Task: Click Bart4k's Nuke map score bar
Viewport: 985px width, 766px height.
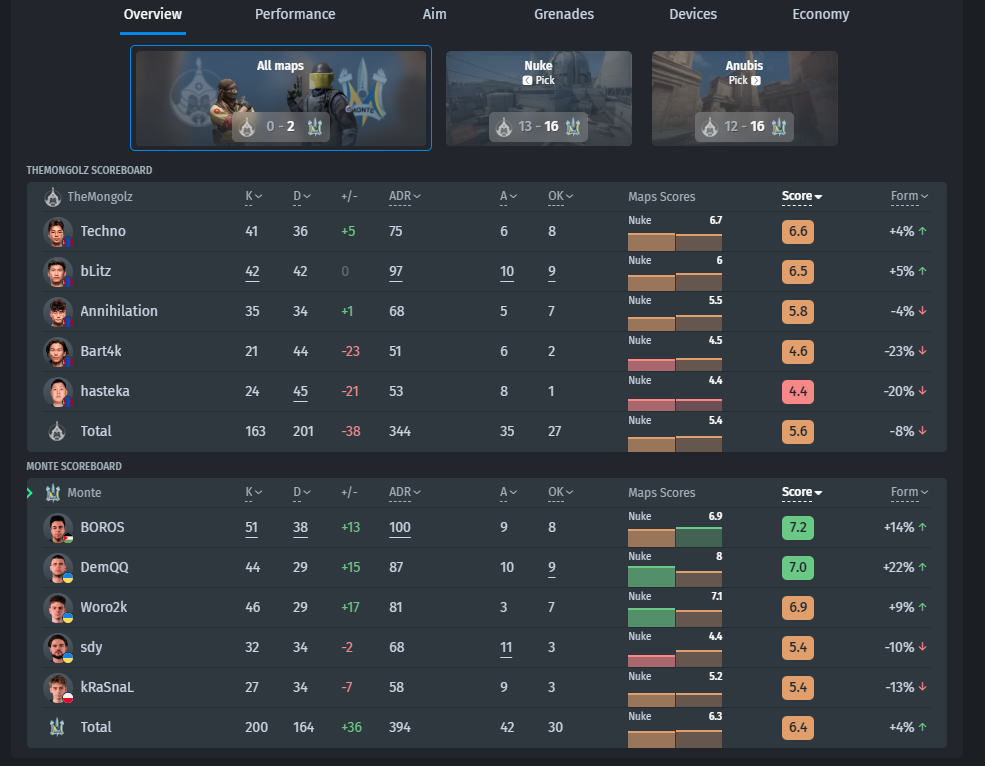Action: point(651,364)
